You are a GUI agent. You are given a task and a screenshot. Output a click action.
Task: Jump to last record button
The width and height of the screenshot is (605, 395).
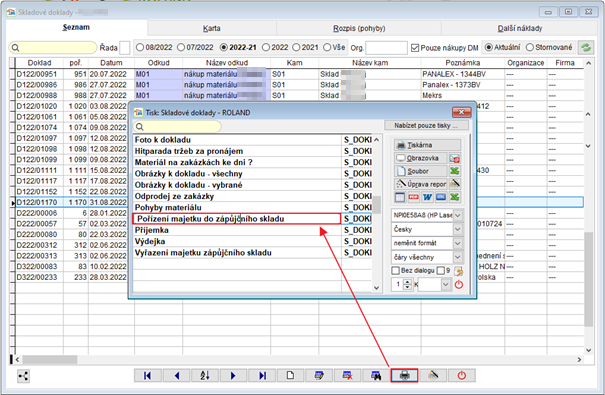(262, 375)
